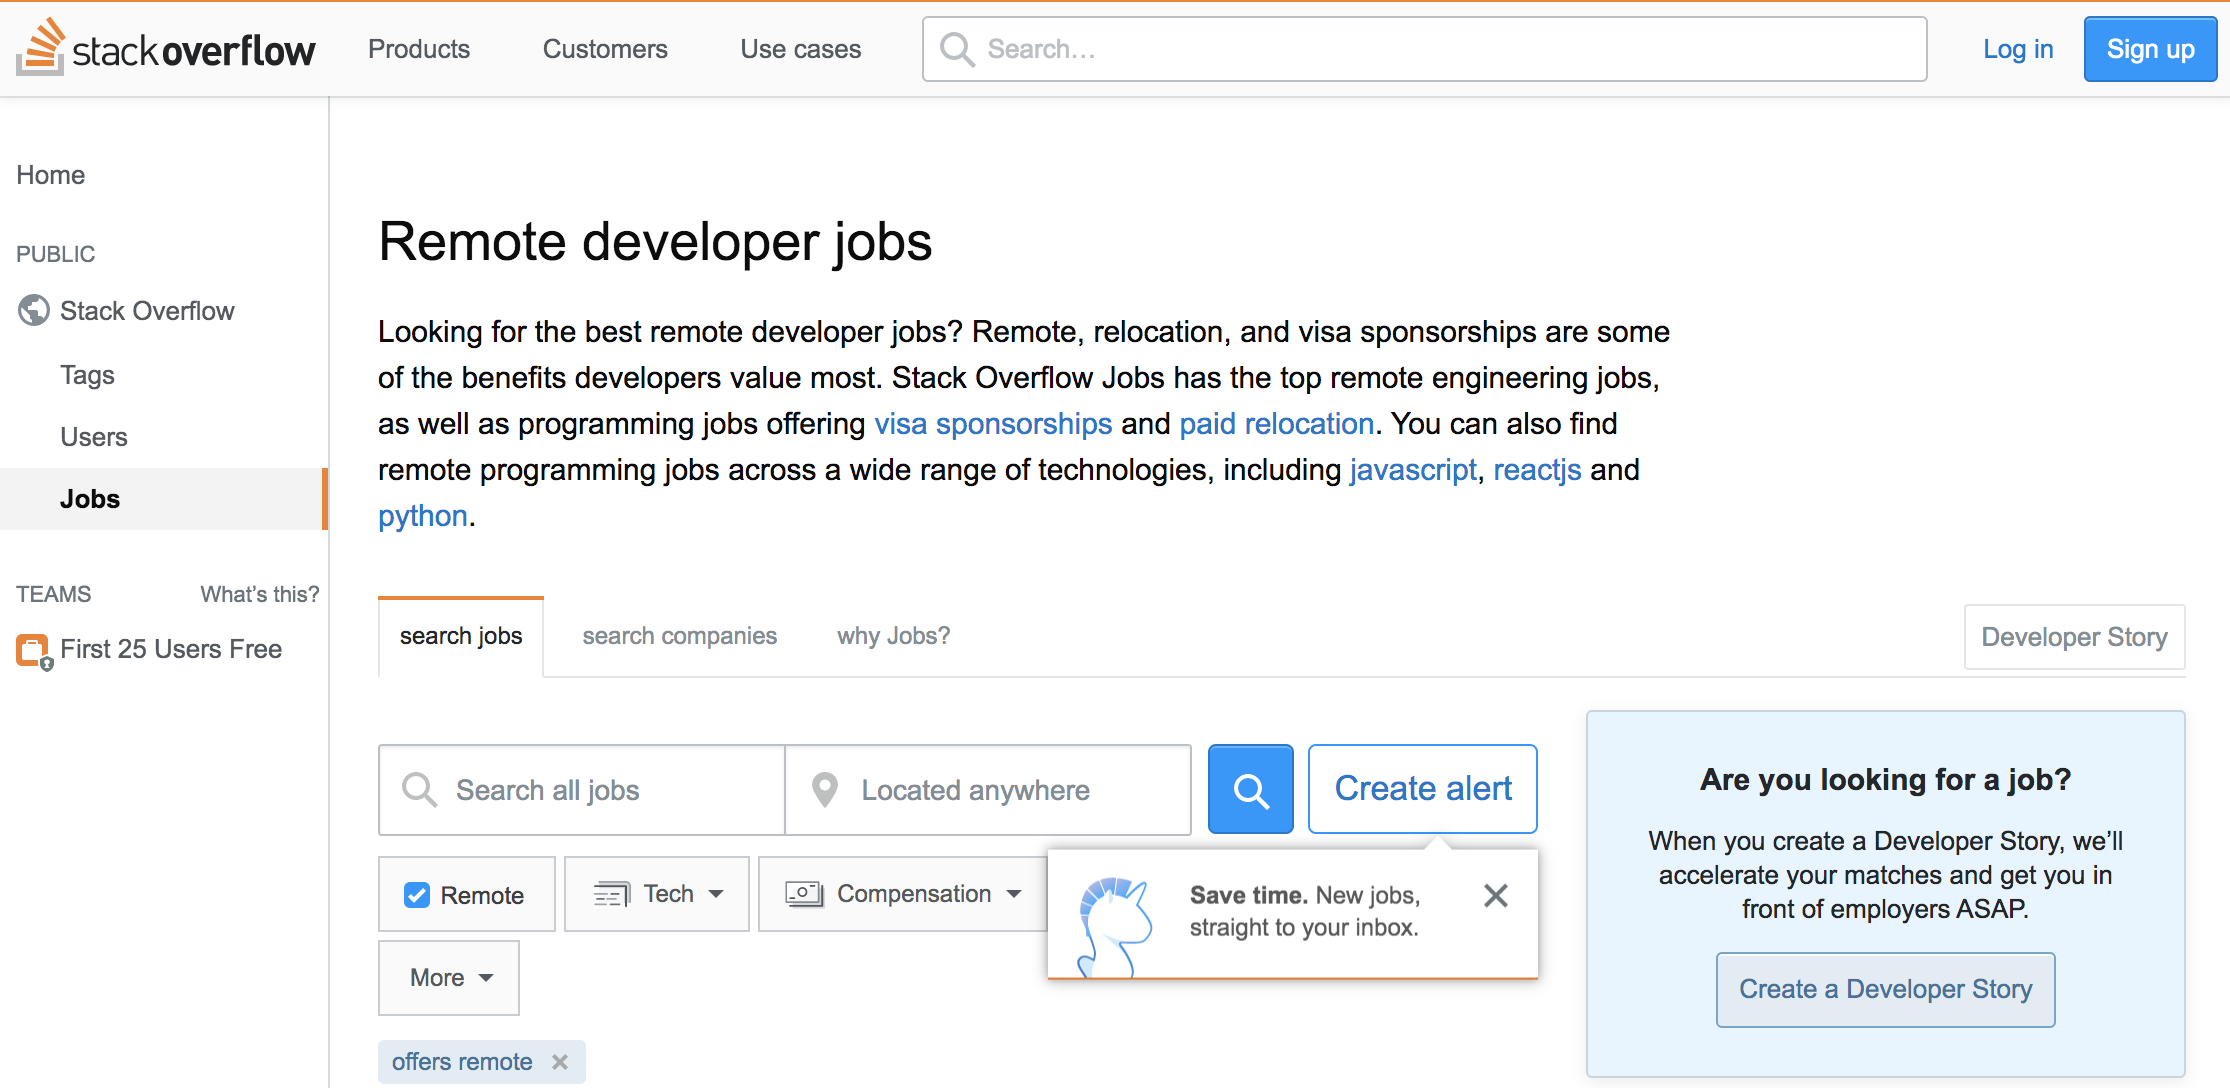Open the Products menu
2230x1088 pixels.
419,49
